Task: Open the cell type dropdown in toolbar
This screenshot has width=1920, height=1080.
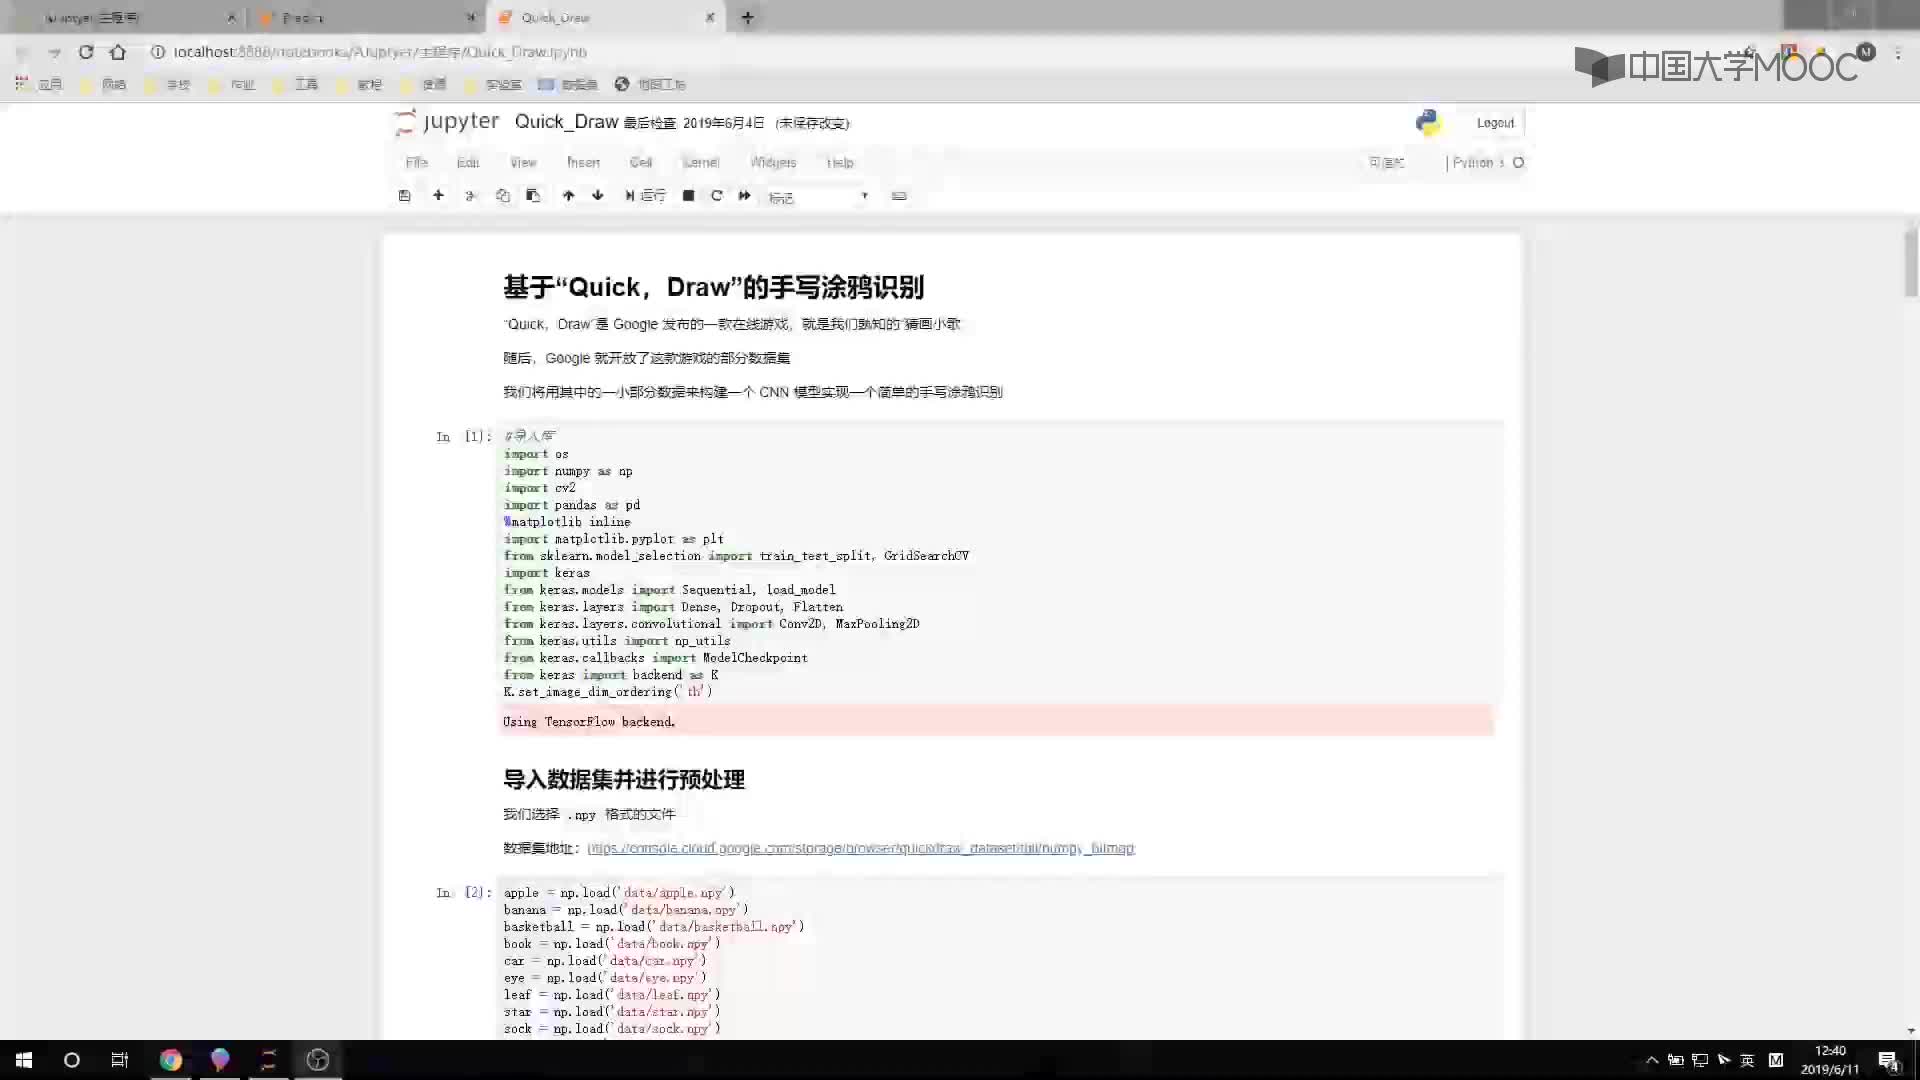Action: click(818, 197)
